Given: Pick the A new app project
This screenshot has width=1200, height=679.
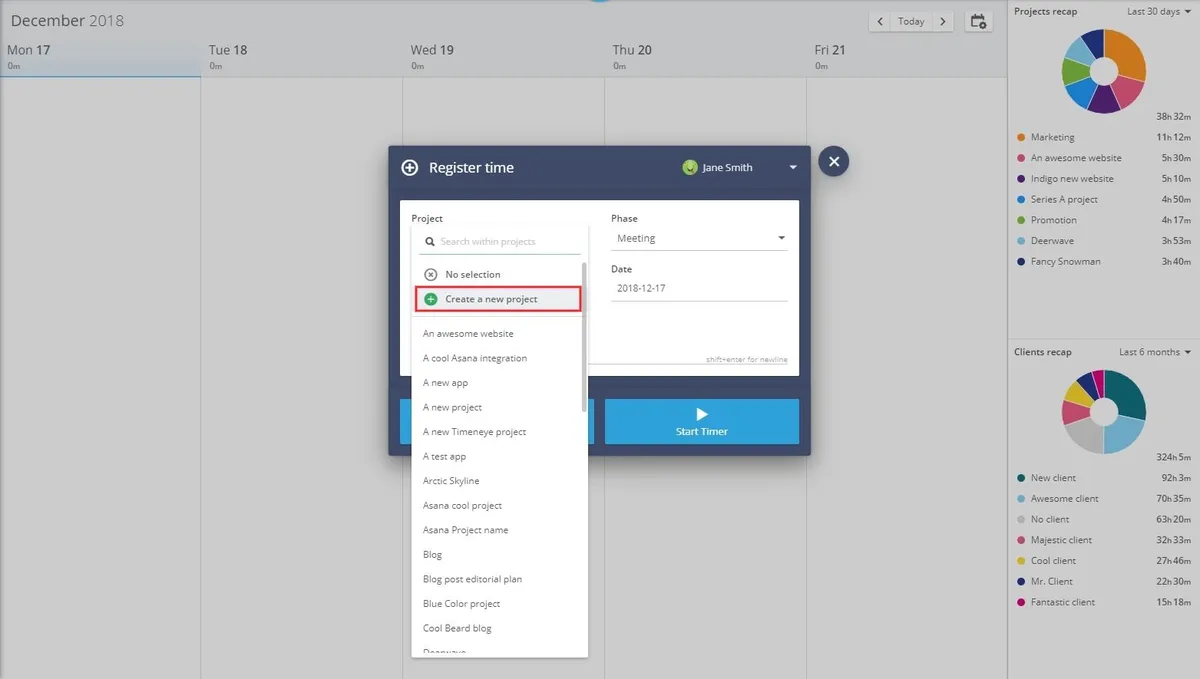Looking at the screenshot, I should [x=445, y=383].
